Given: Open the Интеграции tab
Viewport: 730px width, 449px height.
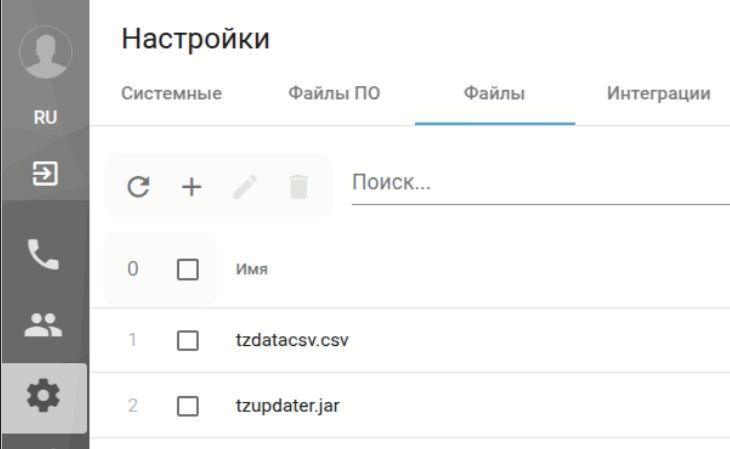Looking at the screenshot, I should coord(658,94).
